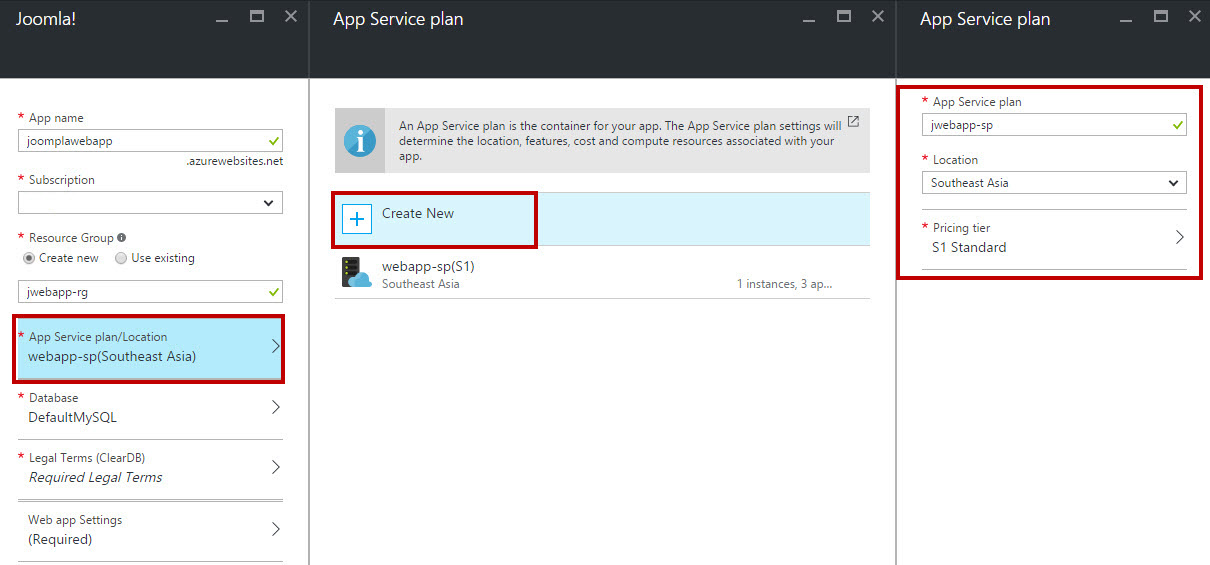Image resolution: width=1210 pixels, height=565 pixels.
Task: Click the Joomla! blade title
Action: (x=46, y=19)
